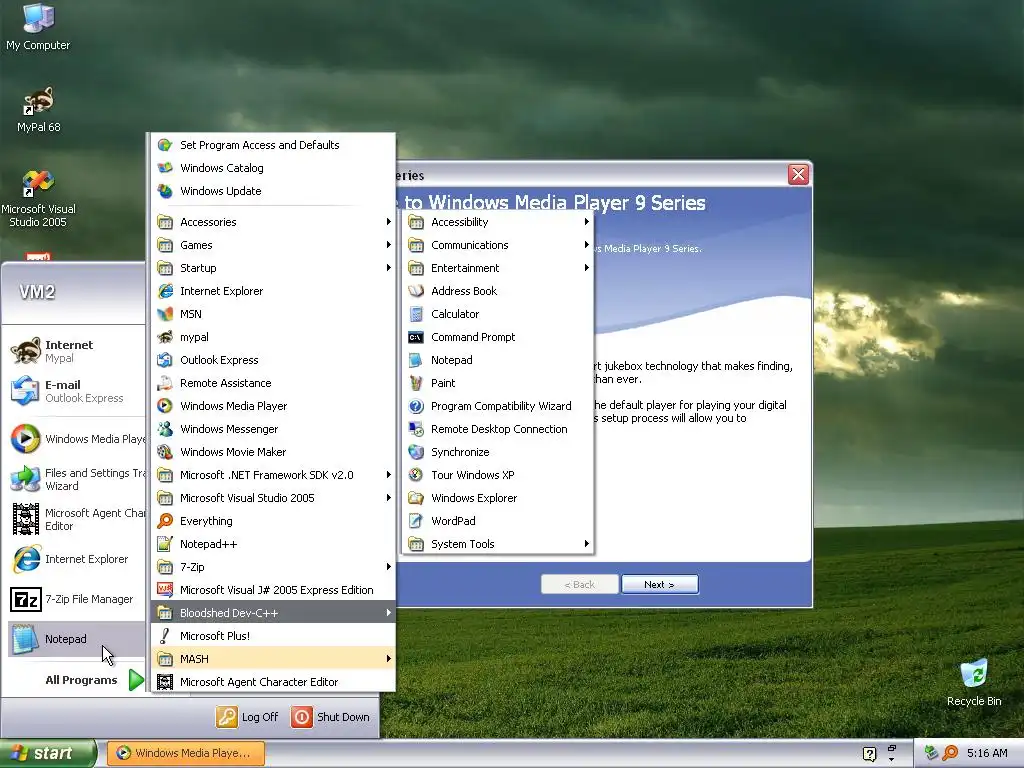Click the Windows Explorer icon

(x=416, y=498)
